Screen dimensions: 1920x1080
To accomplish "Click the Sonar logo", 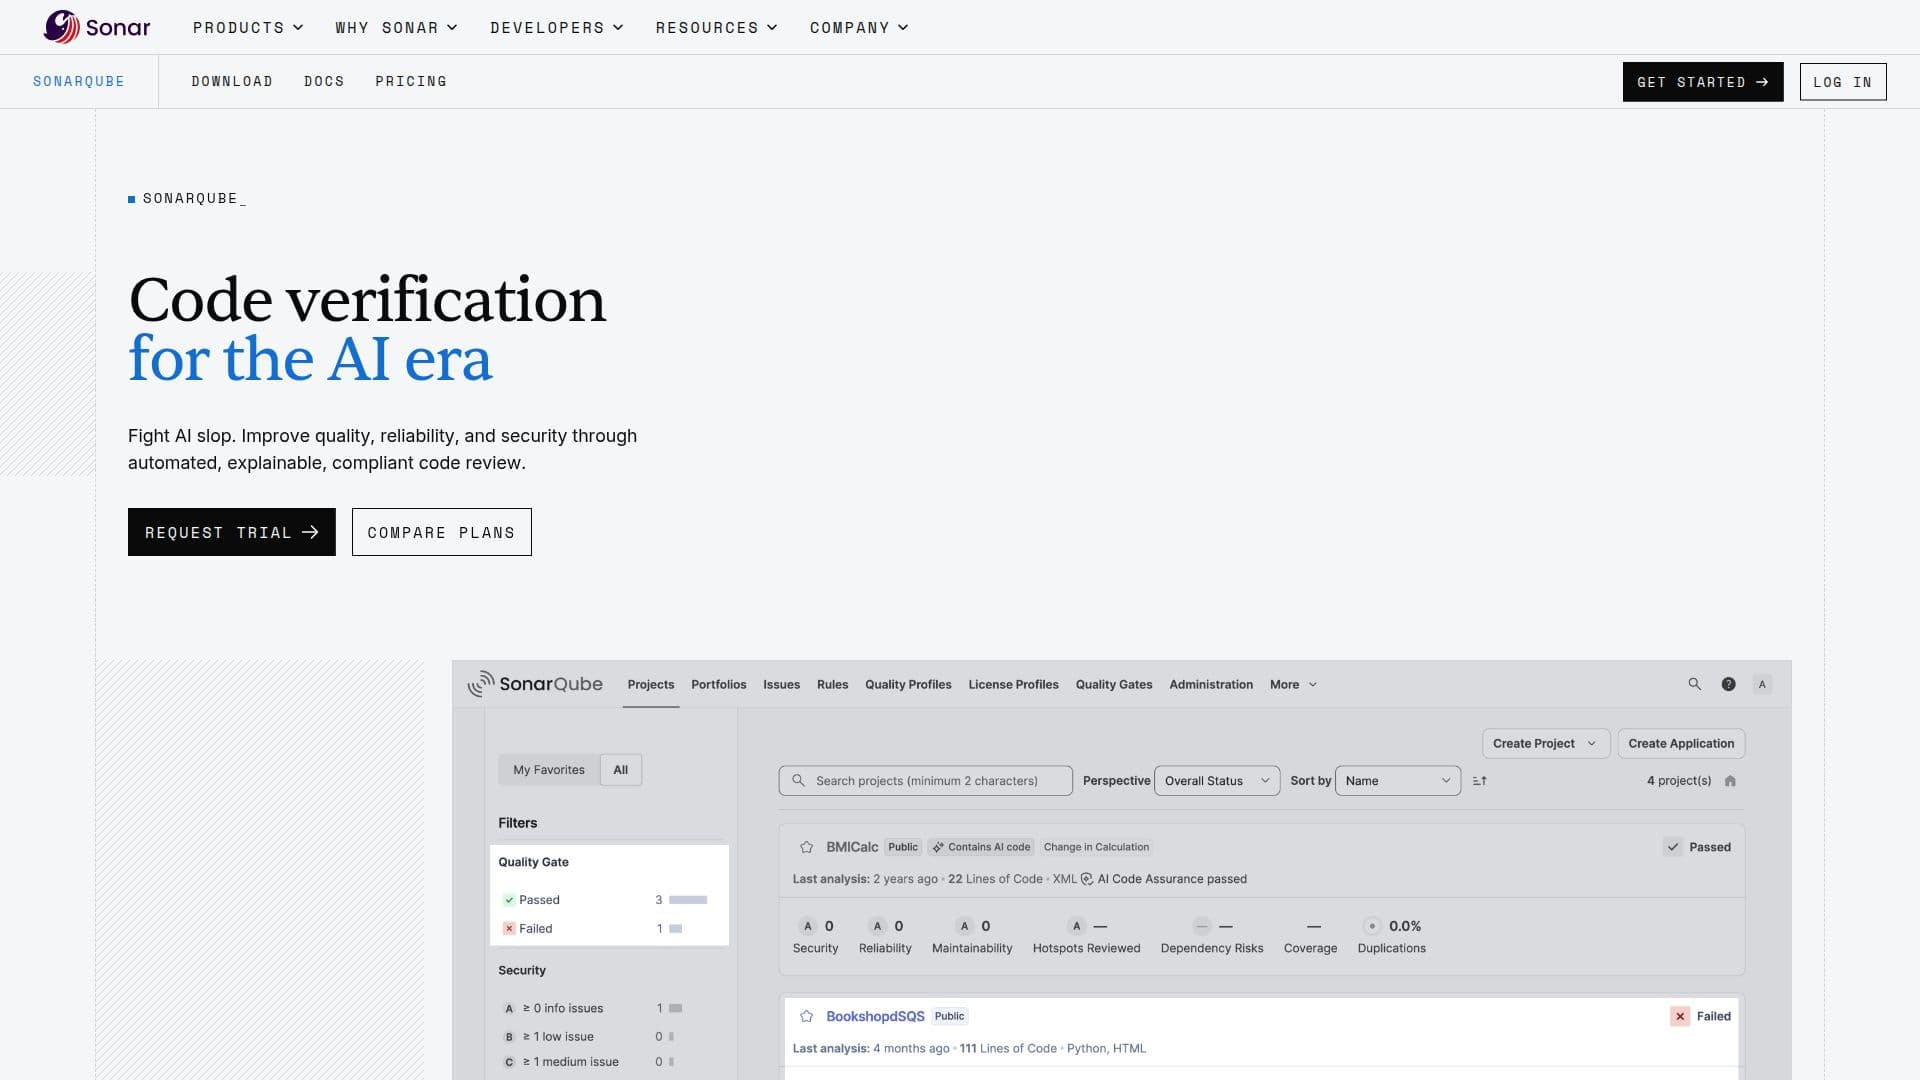I will (x=97, y=27).
